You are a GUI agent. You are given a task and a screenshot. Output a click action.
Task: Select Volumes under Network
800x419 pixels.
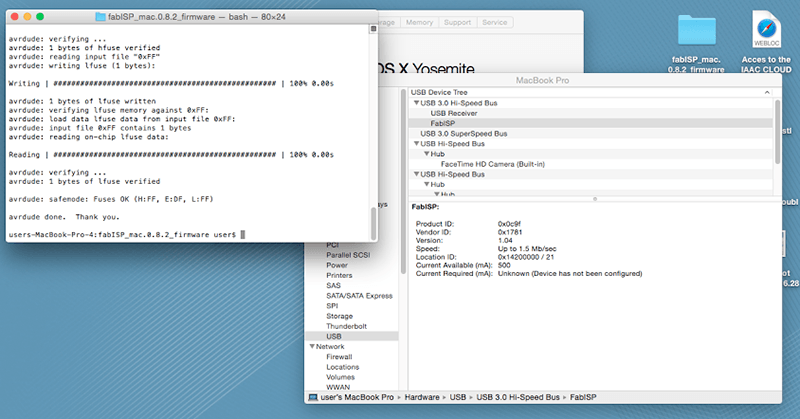[340, 377]
